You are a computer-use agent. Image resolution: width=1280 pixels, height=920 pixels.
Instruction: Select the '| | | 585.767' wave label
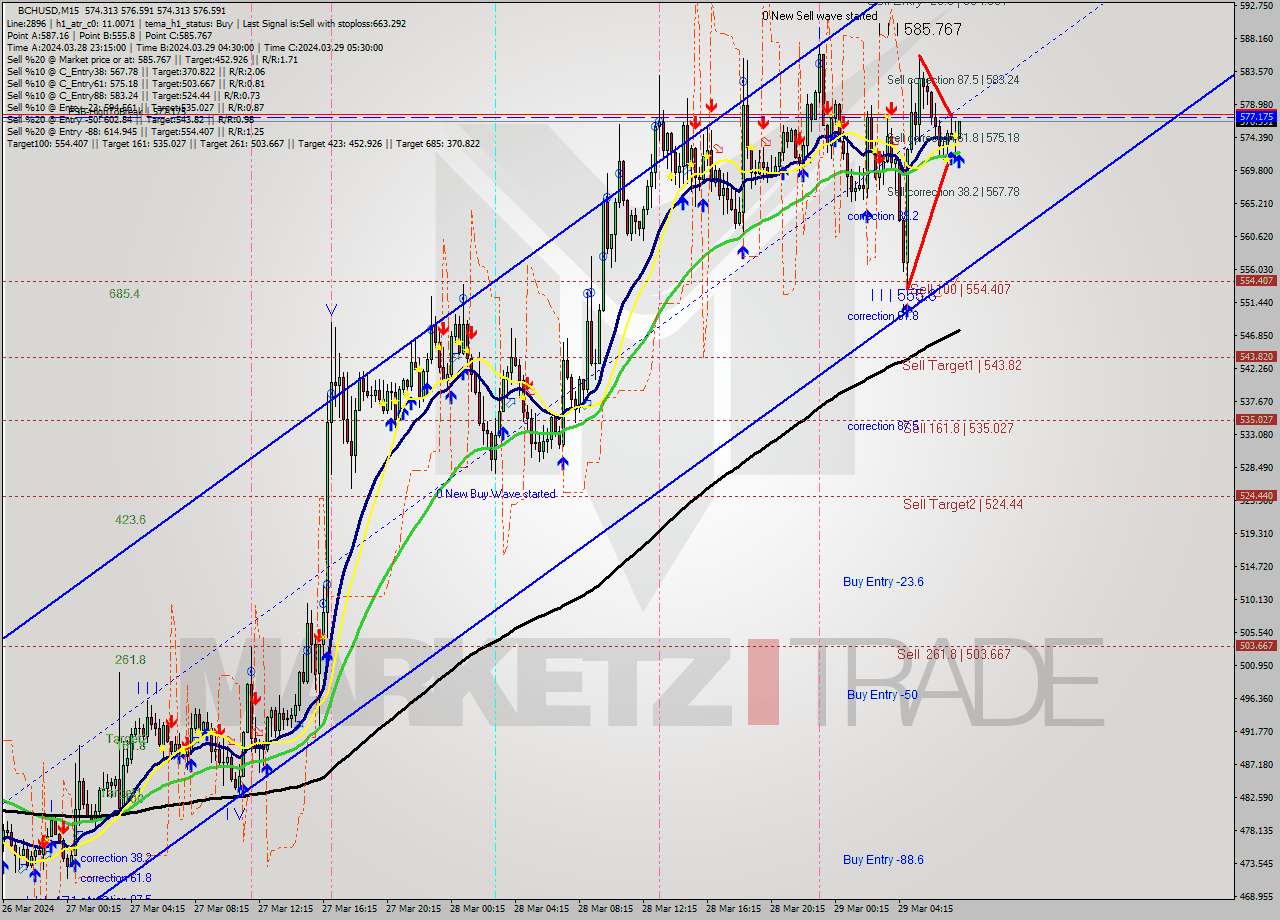(920, 30)
